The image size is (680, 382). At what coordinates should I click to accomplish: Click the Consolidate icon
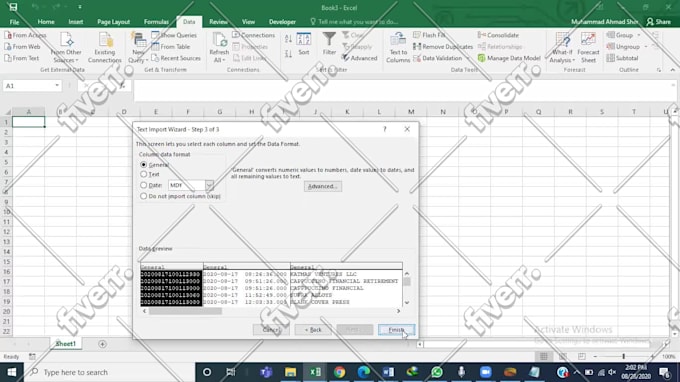[x=482, y=35]
